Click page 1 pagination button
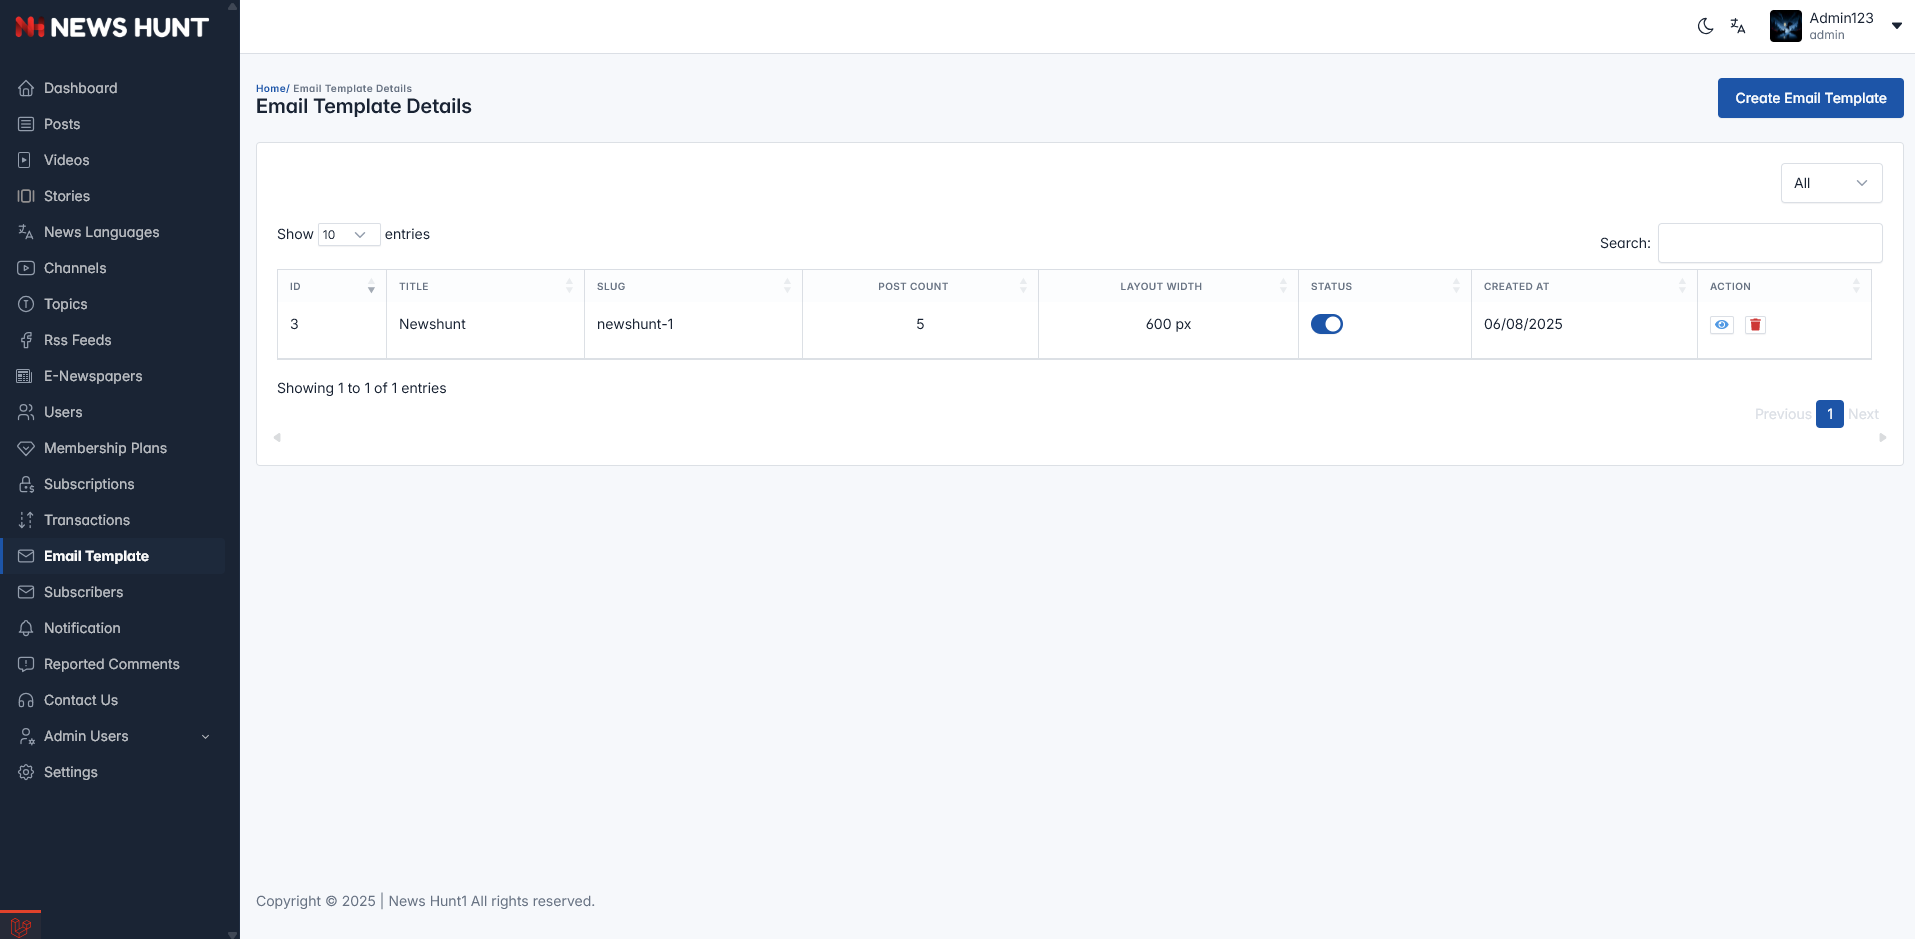Image resolution: width=1915 pixels, height=939 pixels. pos(1830,414)
